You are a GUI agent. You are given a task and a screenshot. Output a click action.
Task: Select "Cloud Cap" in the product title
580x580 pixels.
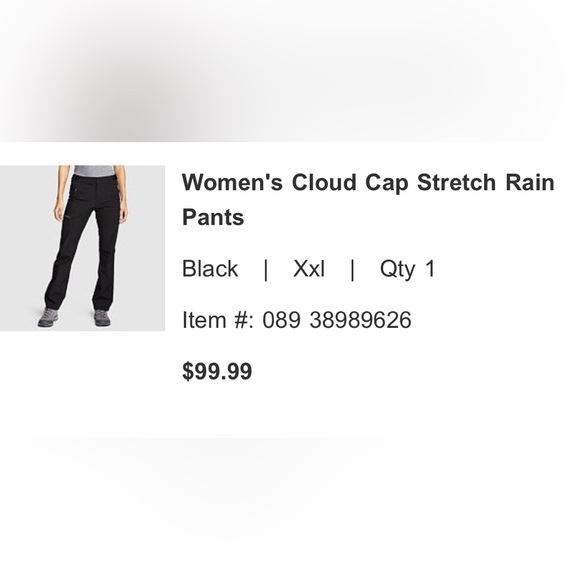[x=350, y=183]
